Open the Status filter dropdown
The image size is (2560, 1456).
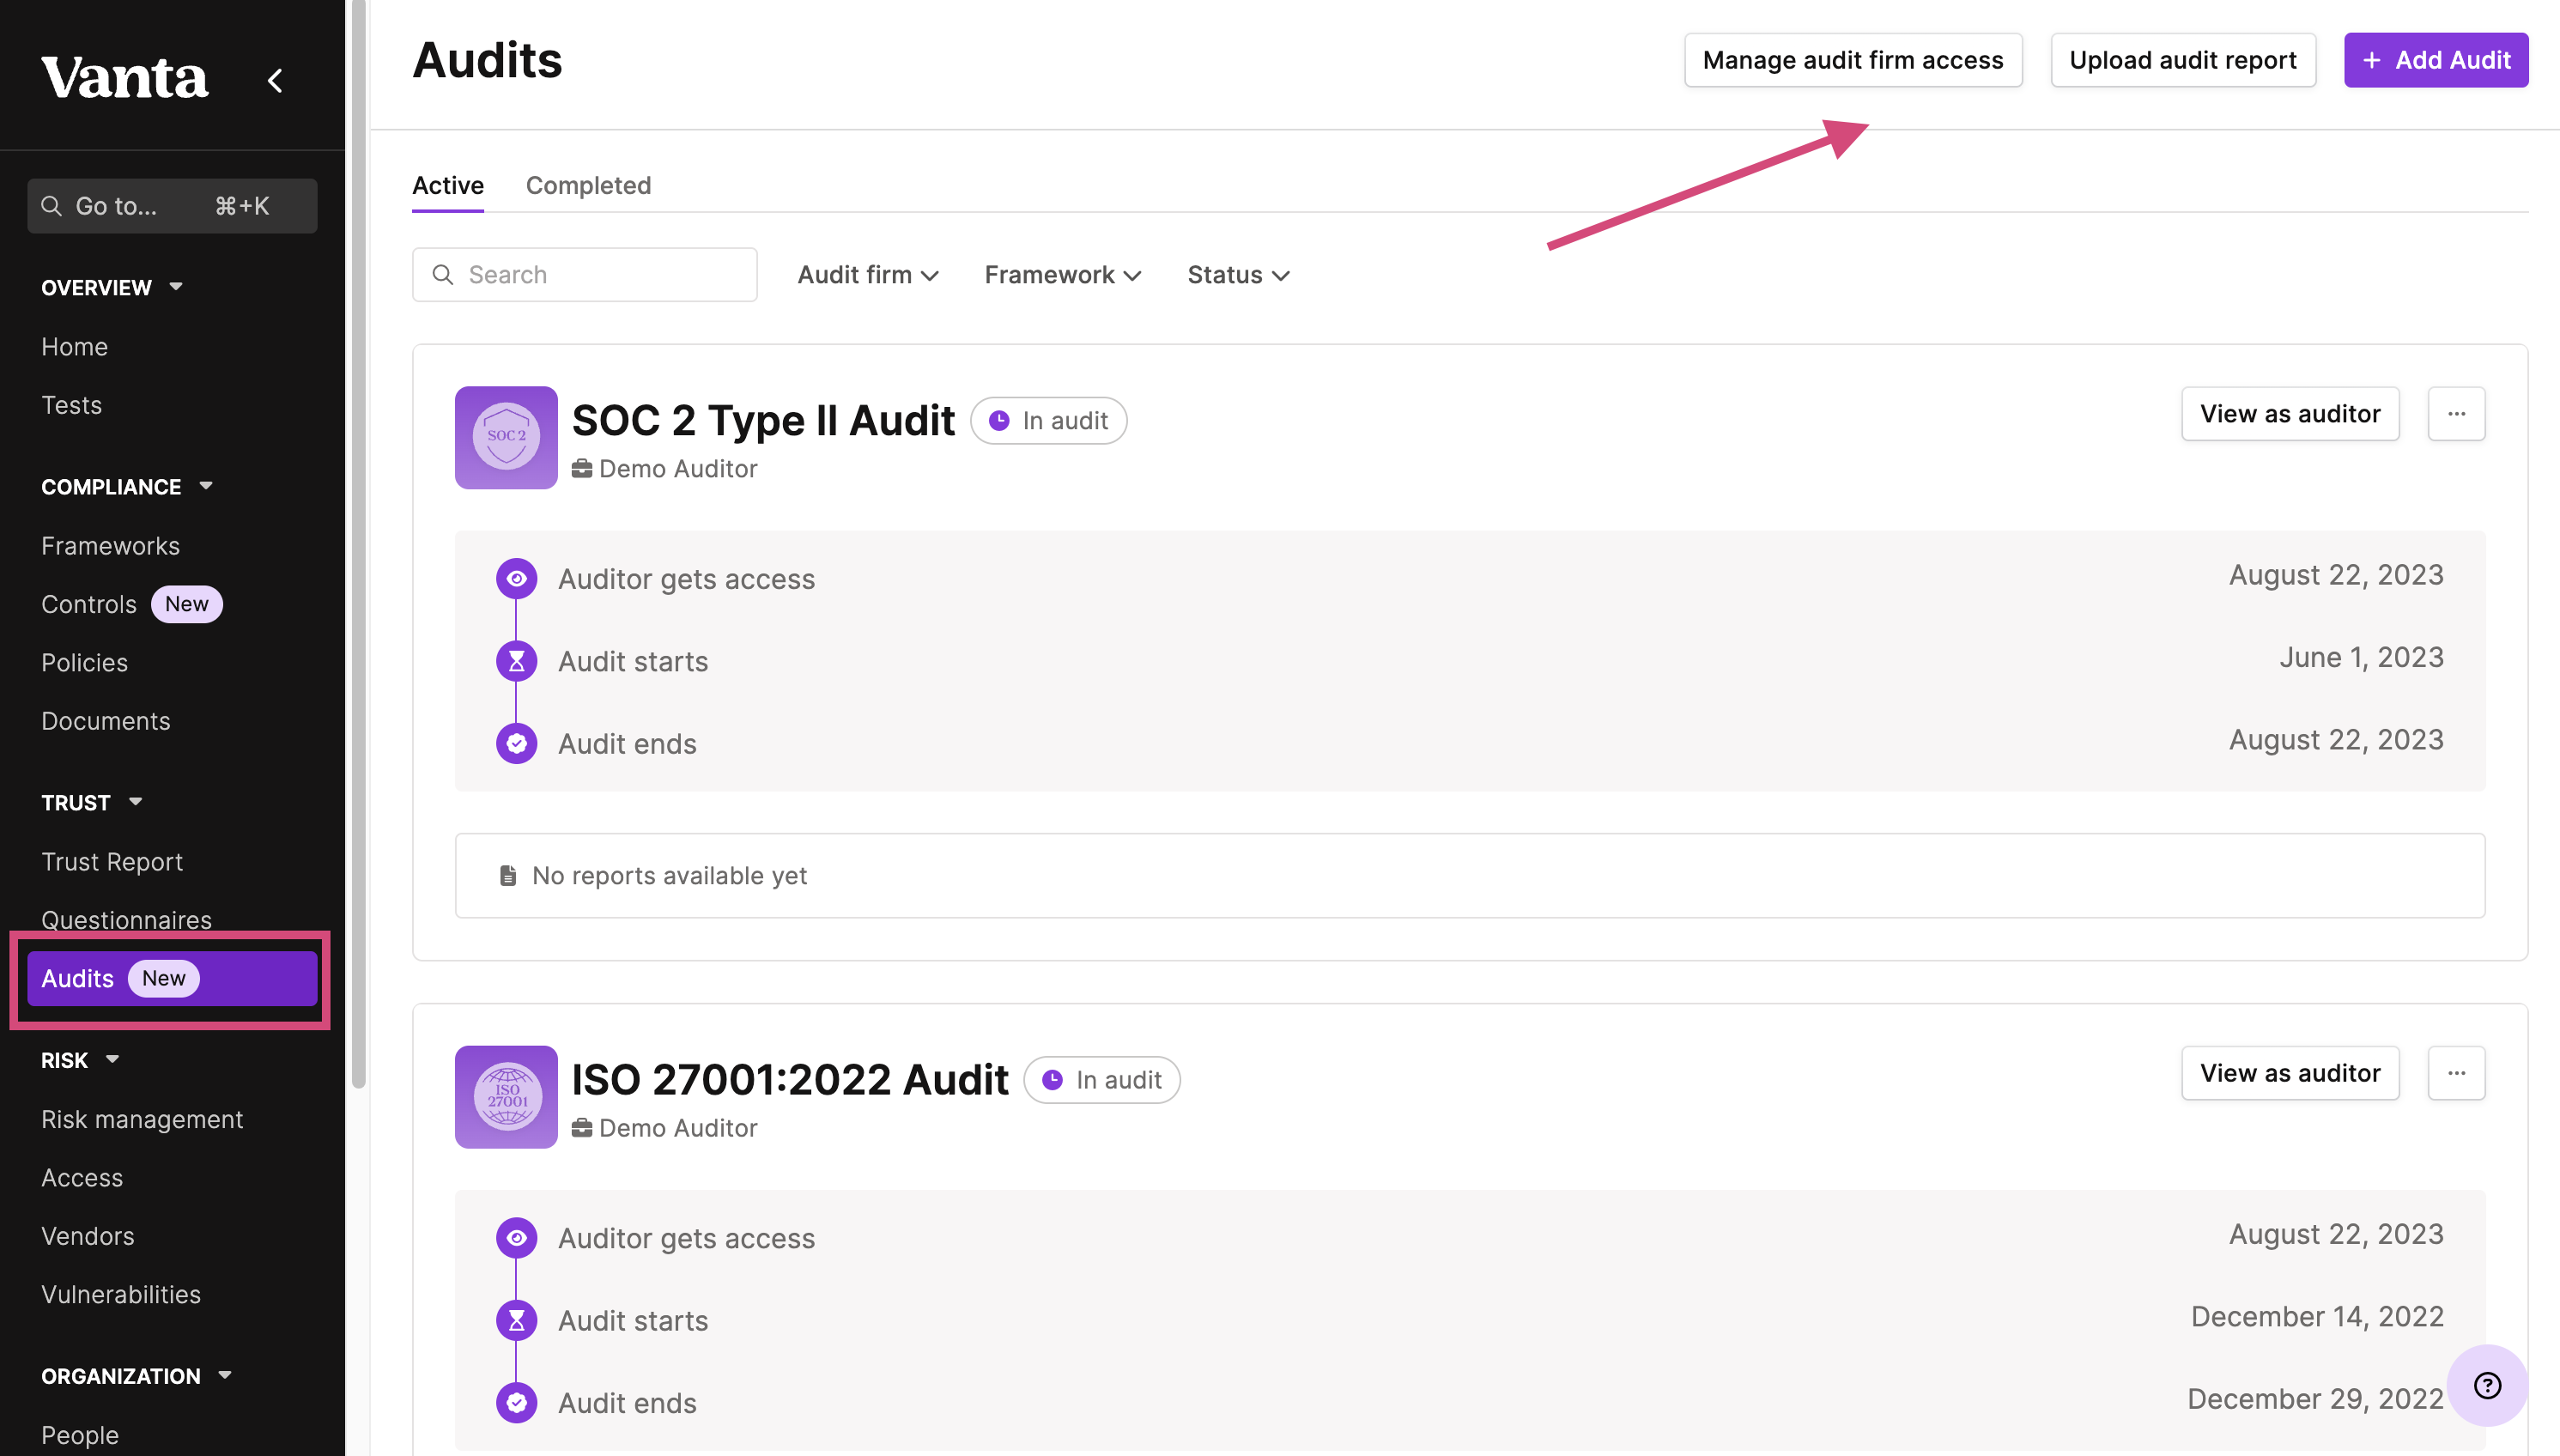1238,275
